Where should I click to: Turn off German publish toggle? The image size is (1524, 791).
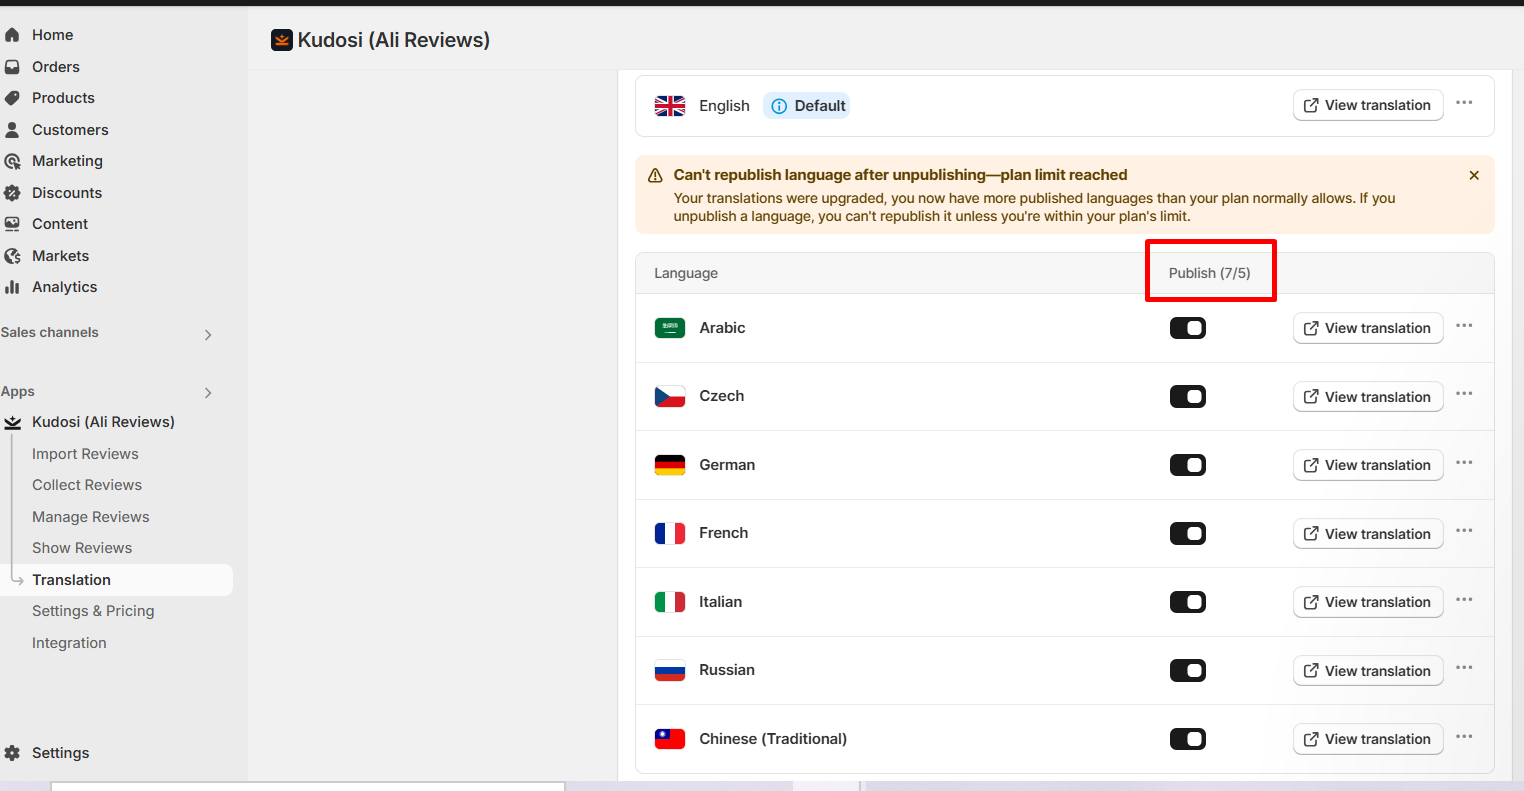pyautogui.click(x=1188, y=465)
